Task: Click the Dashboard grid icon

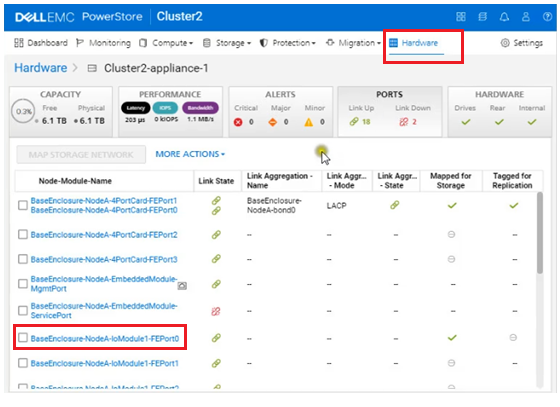Action: 19,43
